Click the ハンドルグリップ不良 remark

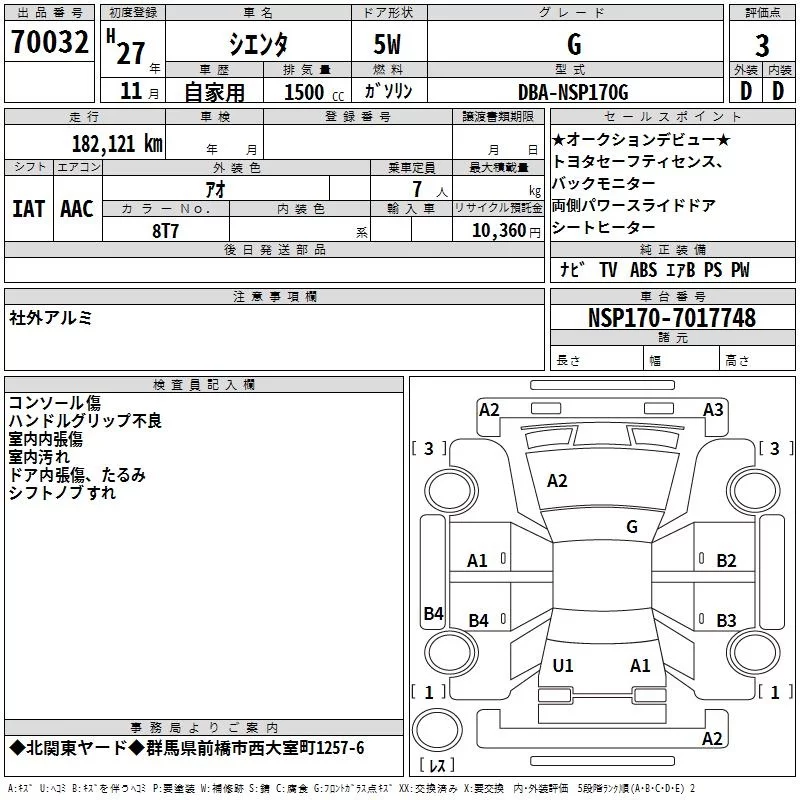coord(85,420)
